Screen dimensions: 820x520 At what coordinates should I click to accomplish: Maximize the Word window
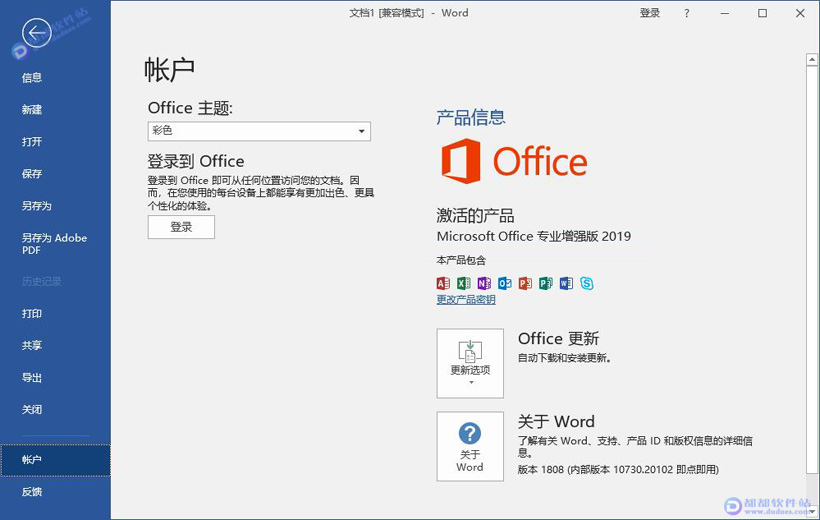(762, 14)
